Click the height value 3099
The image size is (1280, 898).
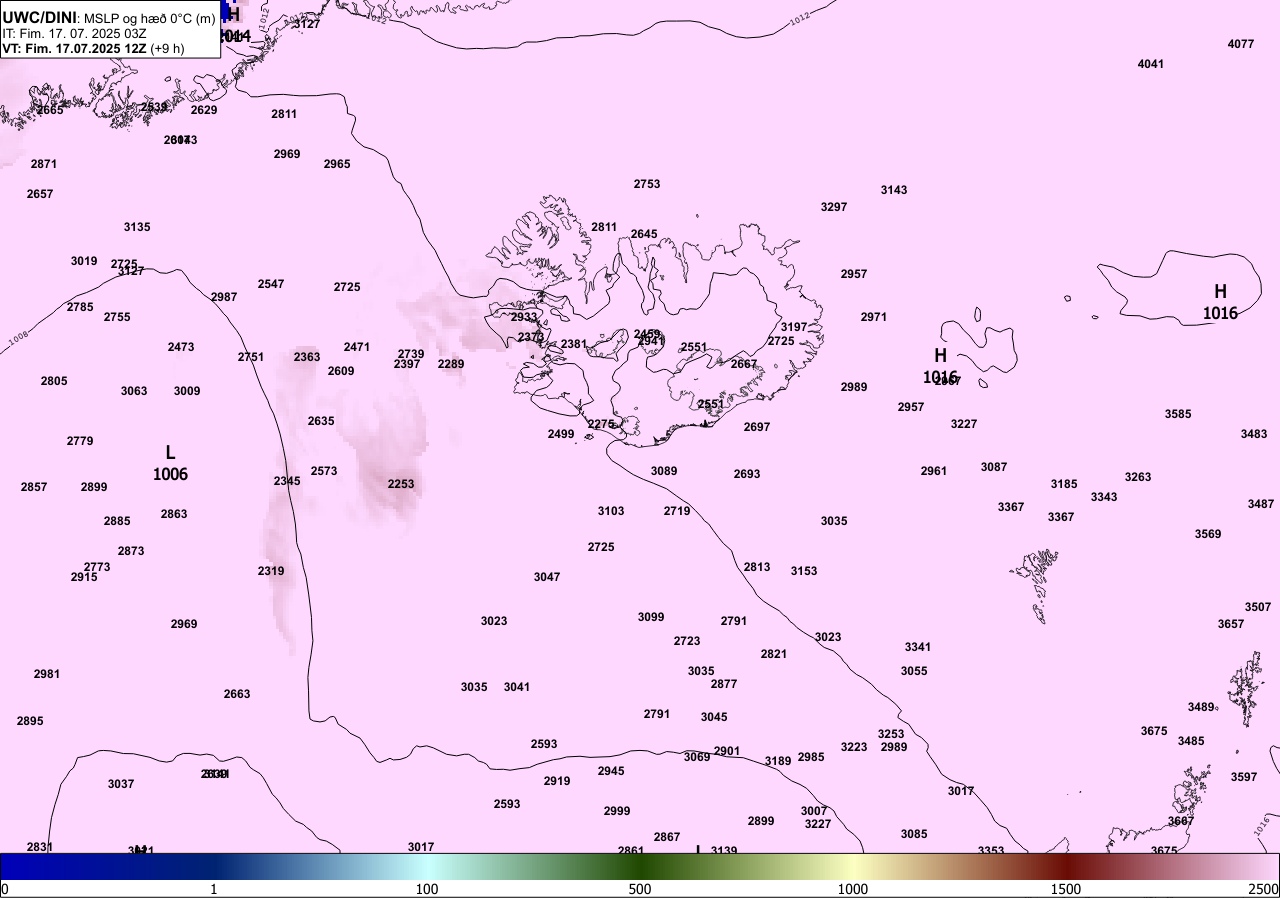[651, 617]
